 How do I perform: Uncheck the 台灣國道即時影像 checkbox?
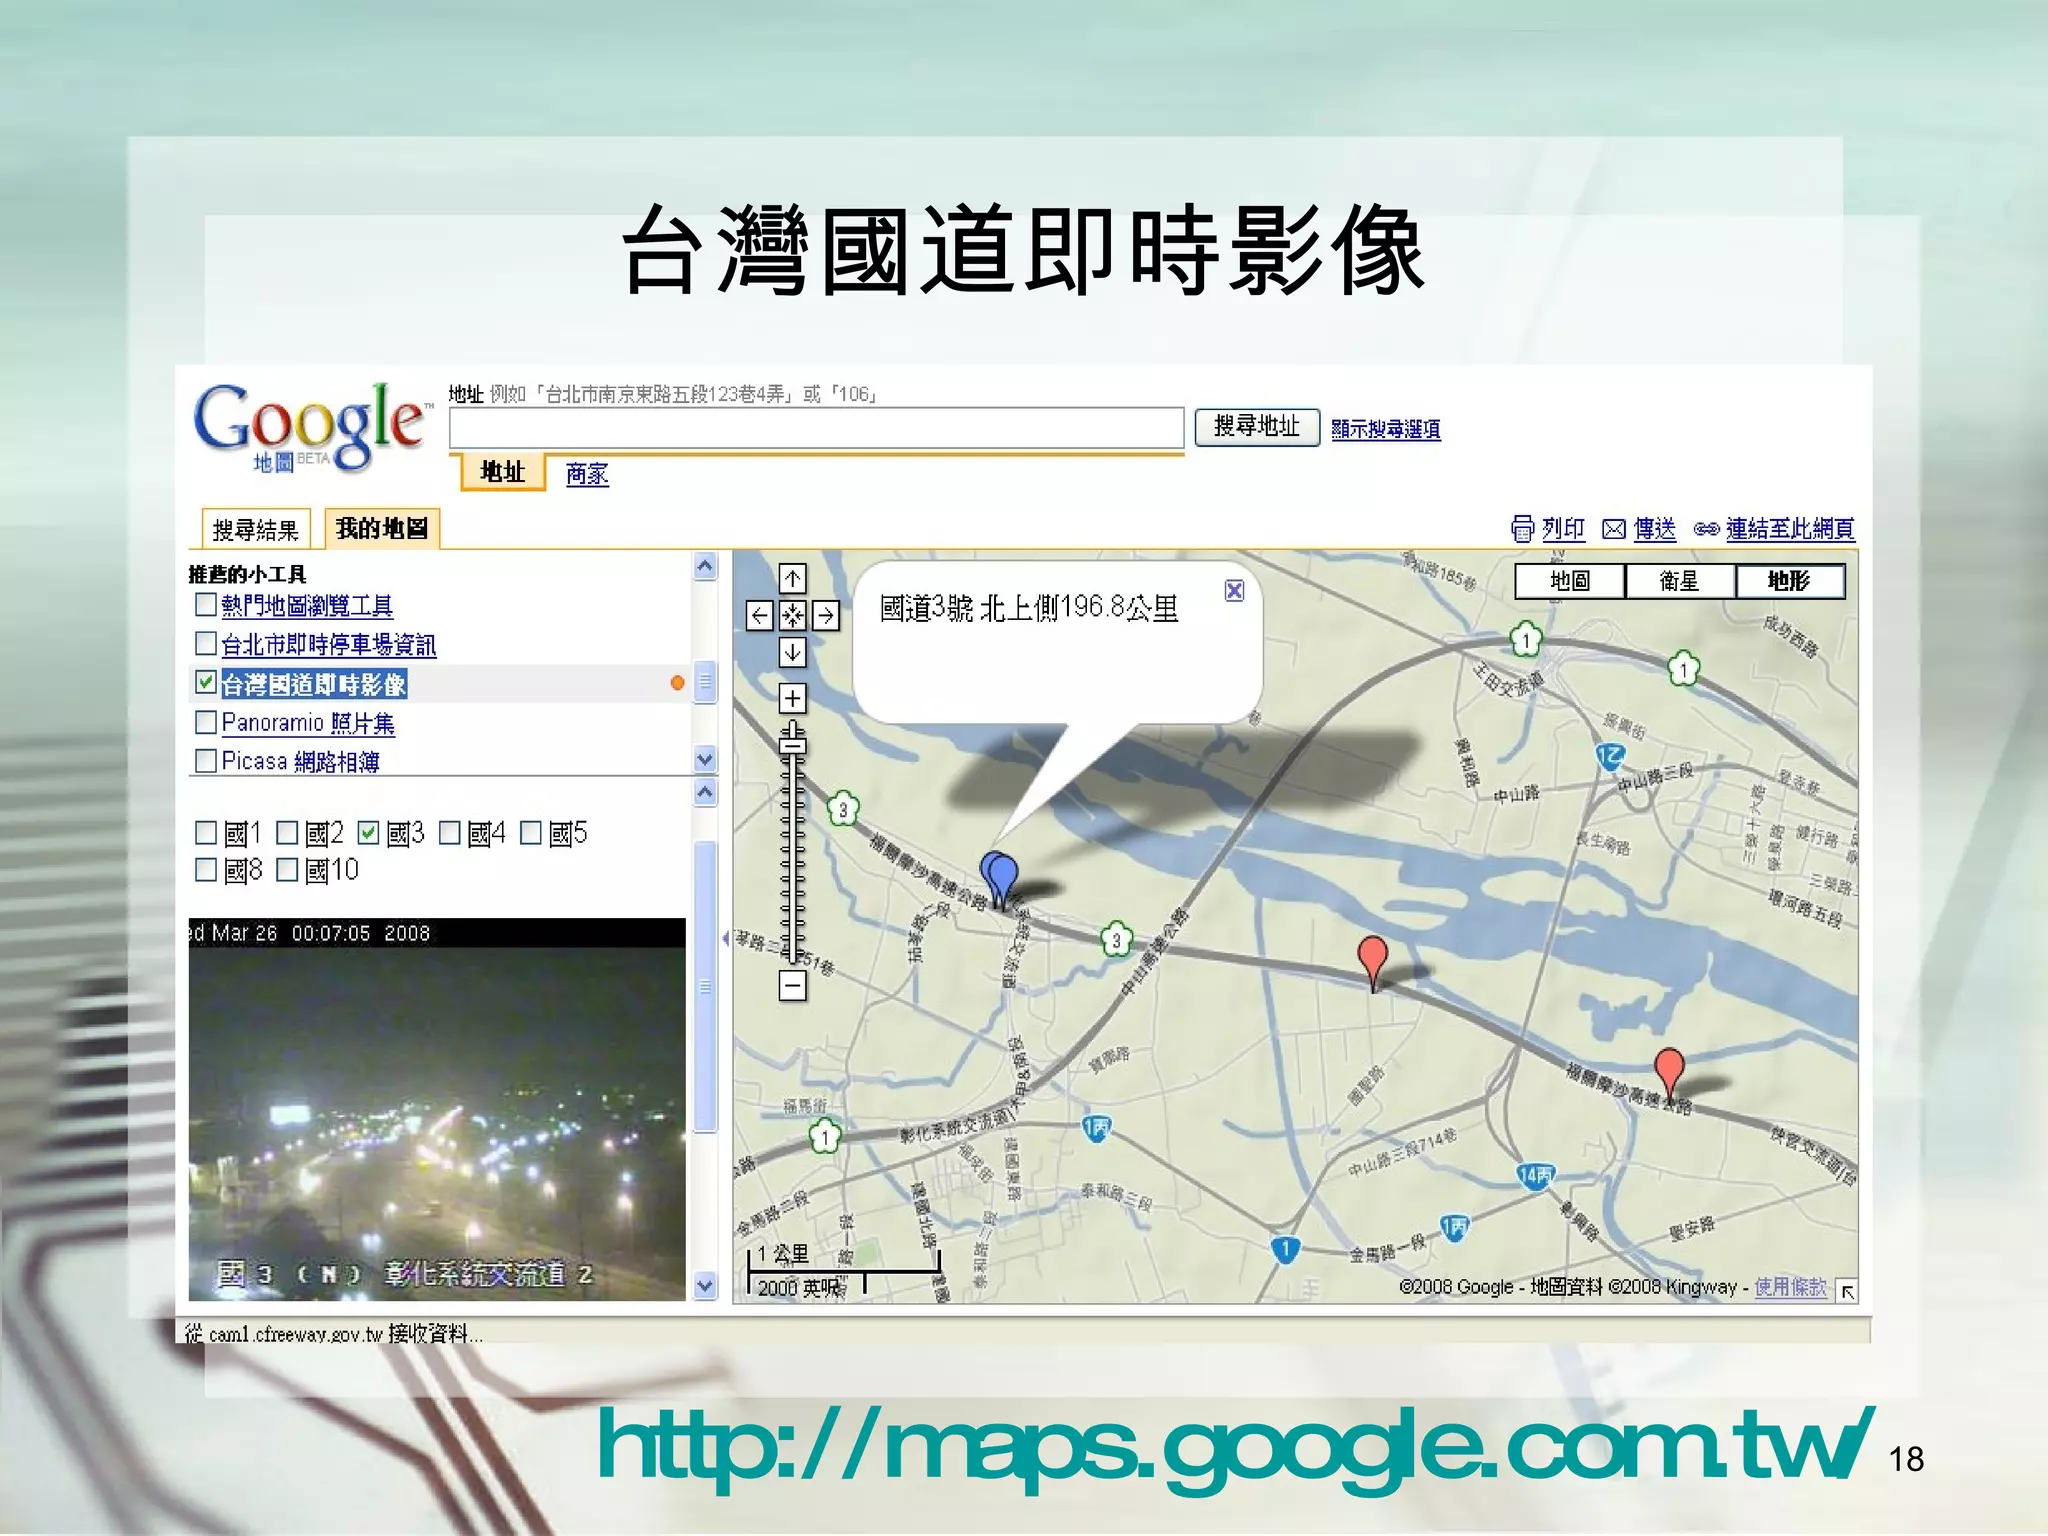point(206,682)
